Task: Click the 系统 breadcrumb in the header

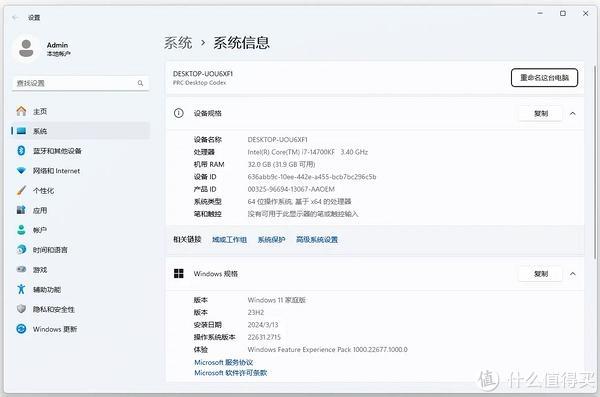Action: [x=178, y=42]
